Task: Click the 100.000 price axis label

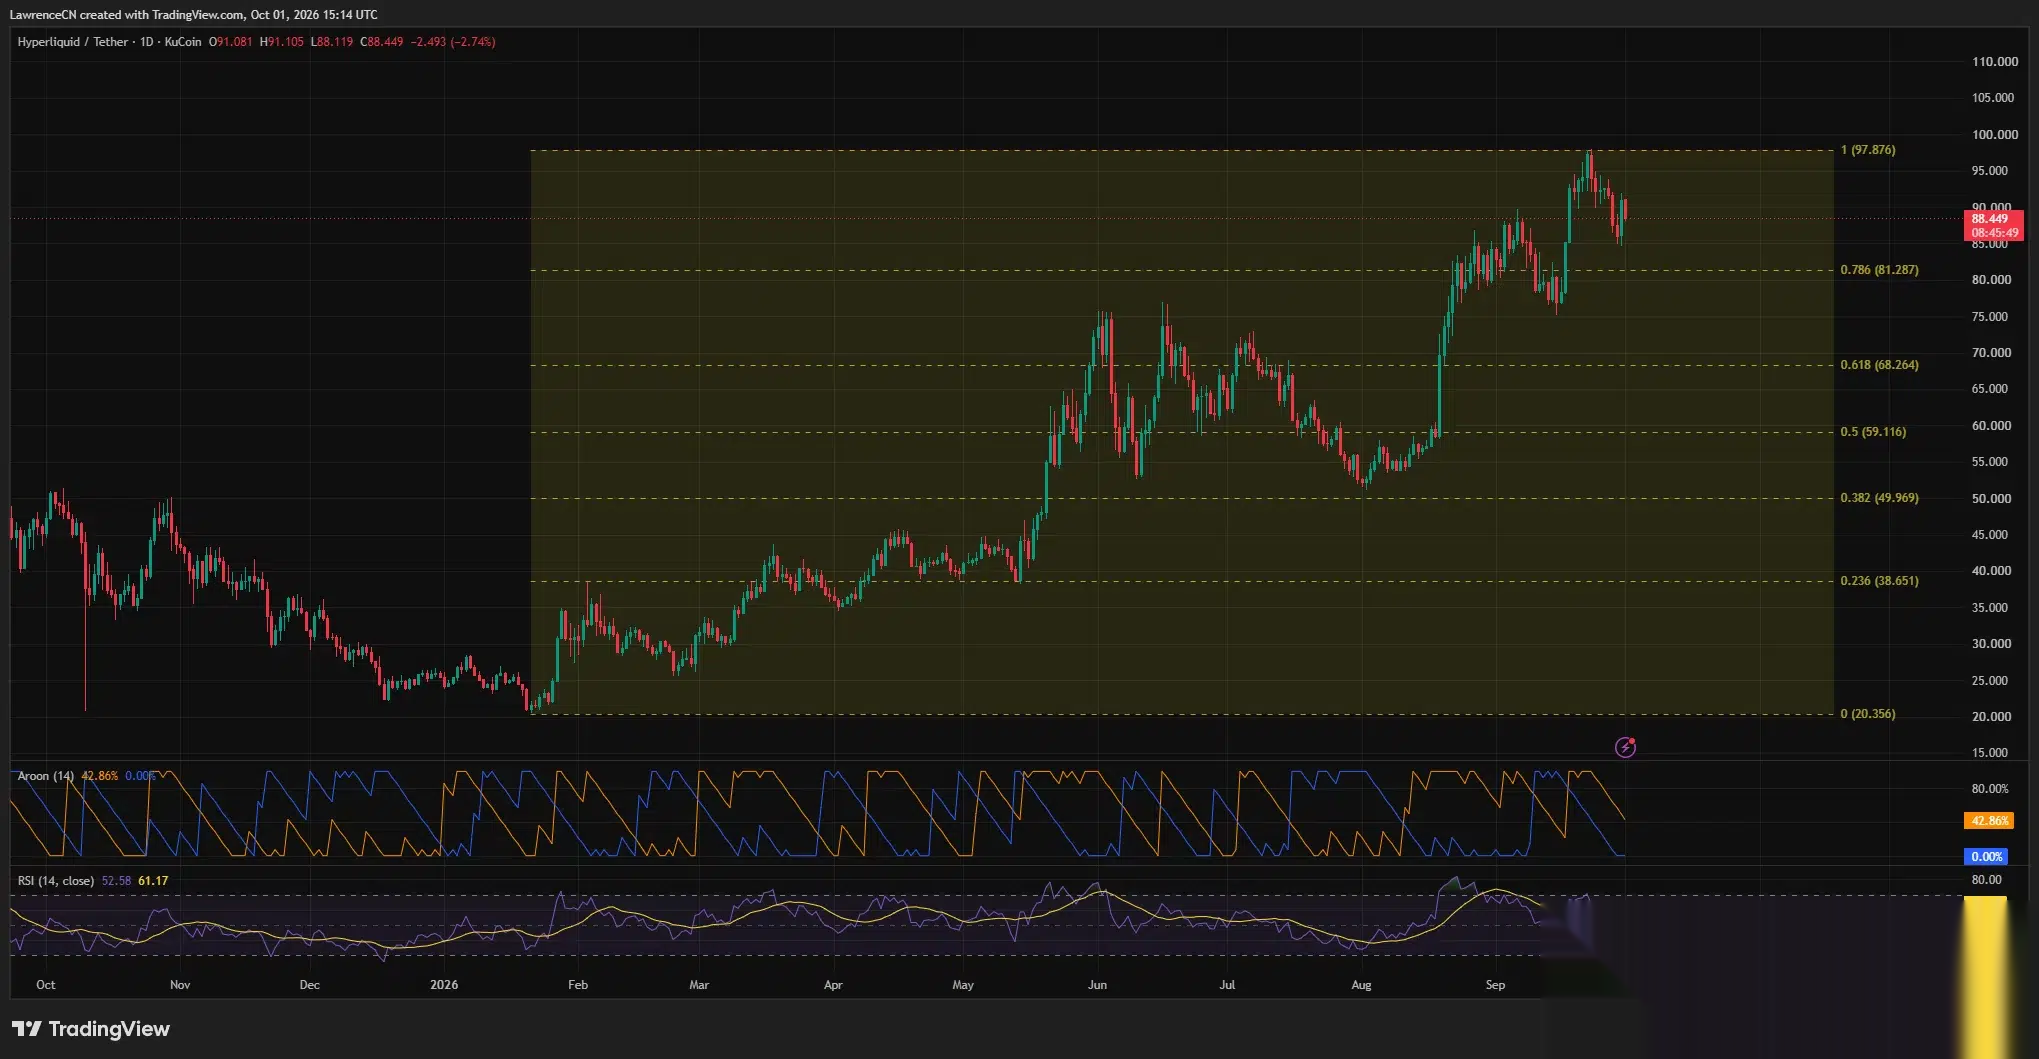Action: [x=1995, y=135]
